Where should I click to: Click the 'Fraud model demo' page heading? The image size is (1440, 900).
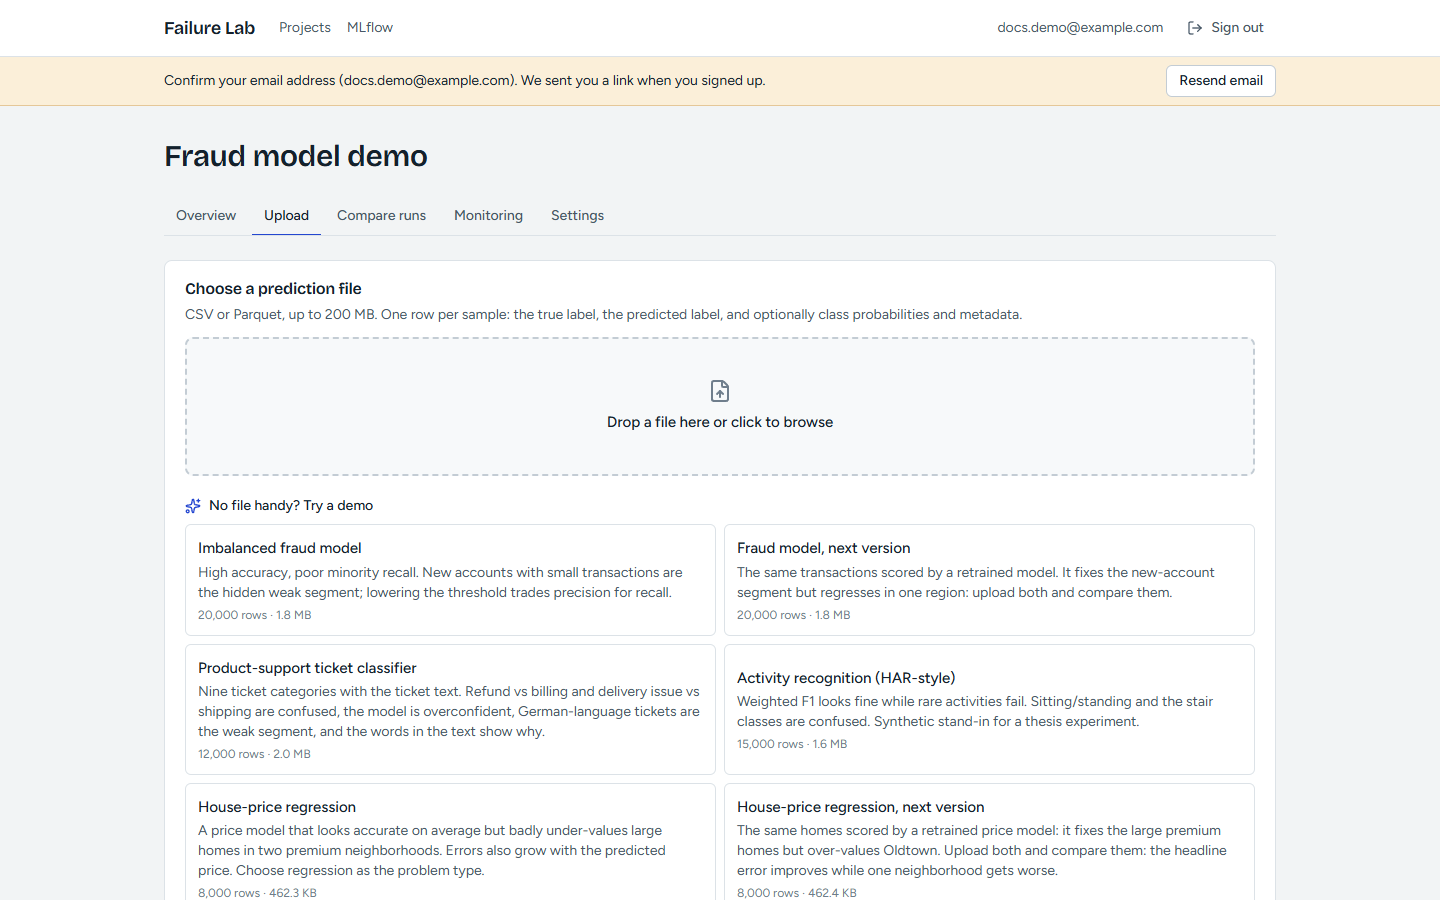tap(296, 156)
